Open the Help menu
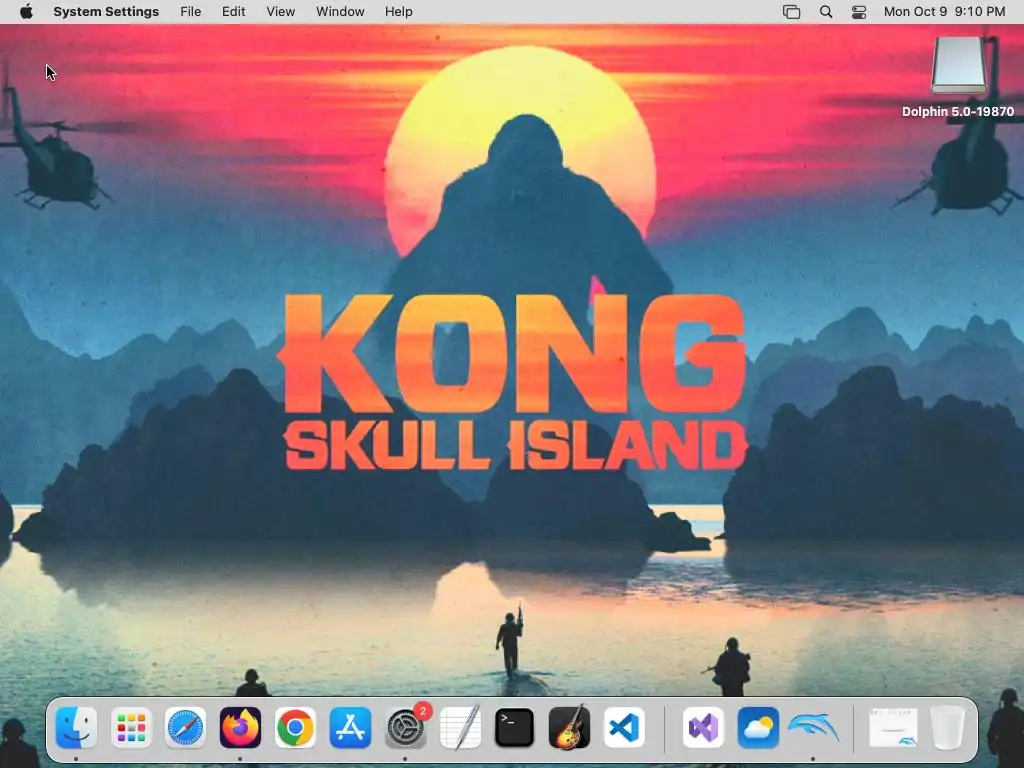The height and width of the screenshot is (768, 1024). (398, 12)
